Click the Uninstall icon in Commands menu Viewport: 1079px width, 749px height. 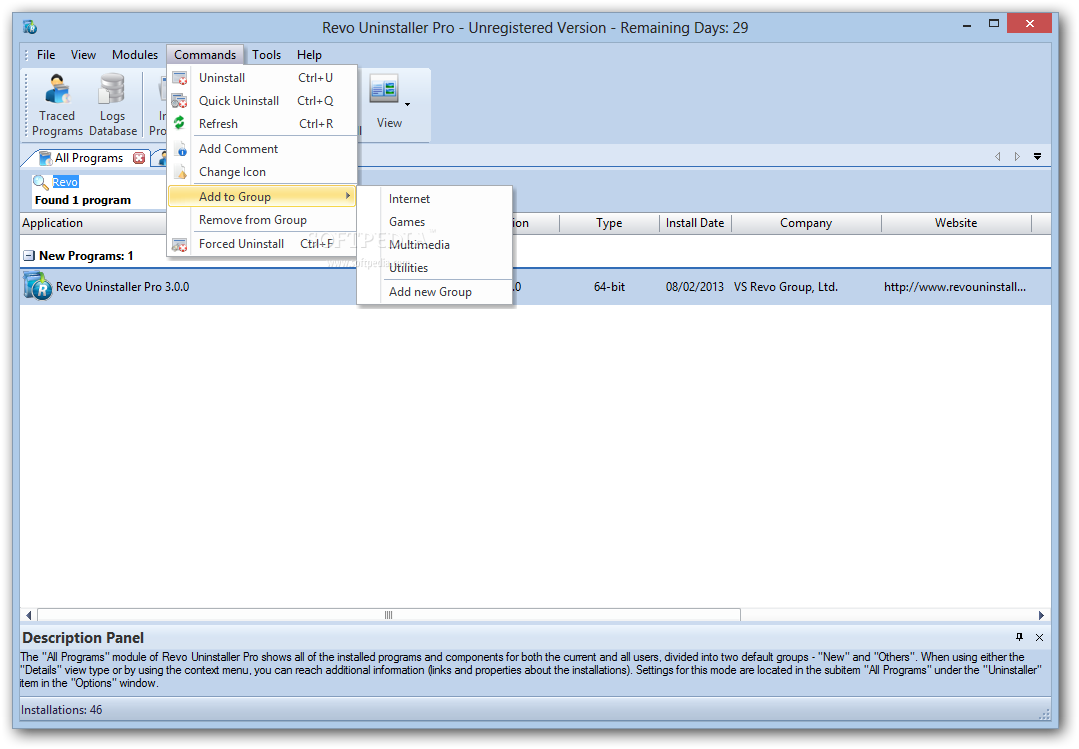(x=180, y=78)
